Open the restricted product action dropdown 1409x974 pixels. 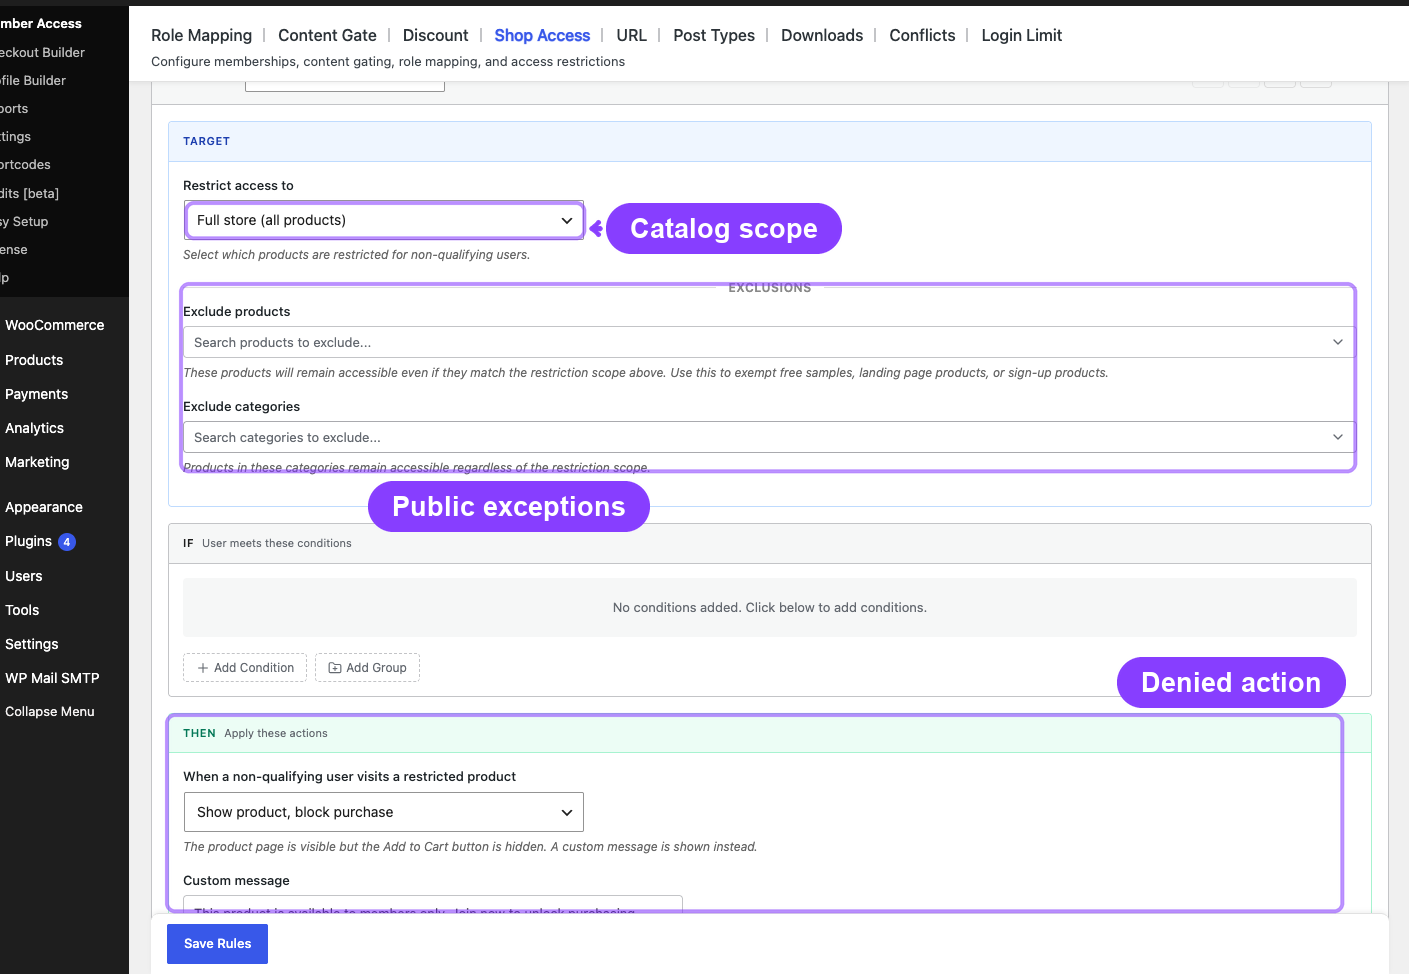pyautogui.click(x=384, y=812)
